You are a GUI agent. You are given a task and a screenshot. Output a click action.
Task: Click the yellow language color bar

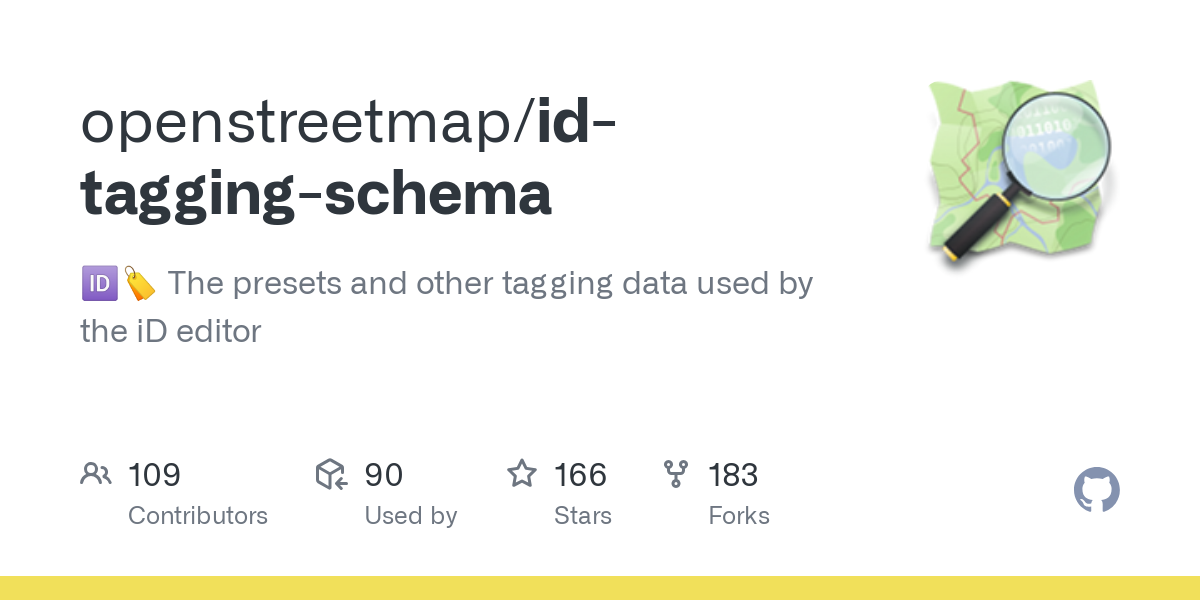tap(600, 588)
